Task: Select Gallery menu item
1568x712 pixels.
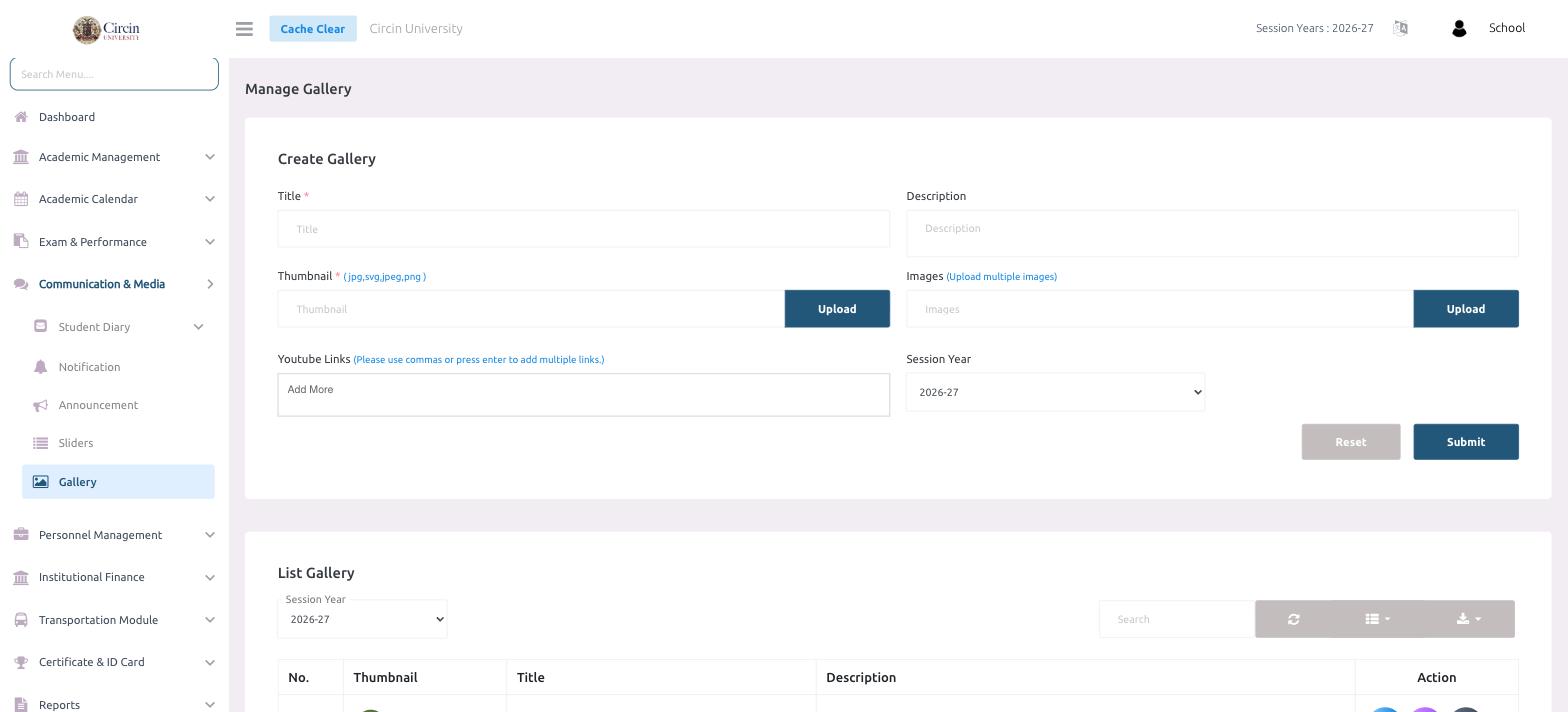Action: (x=118, y=482)
